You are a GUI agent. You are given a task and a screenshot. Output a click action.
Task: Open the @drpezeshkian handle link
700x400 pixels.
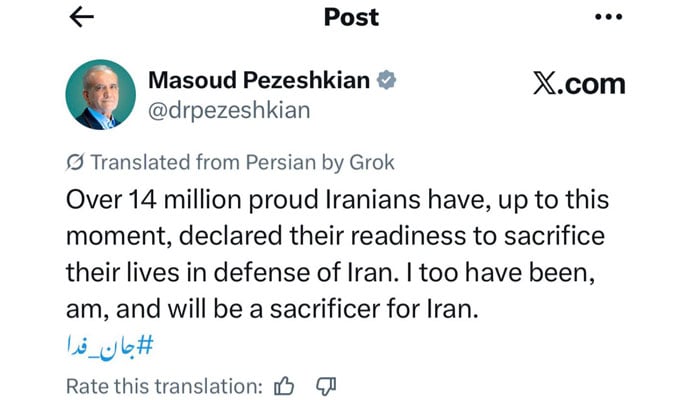228,110
